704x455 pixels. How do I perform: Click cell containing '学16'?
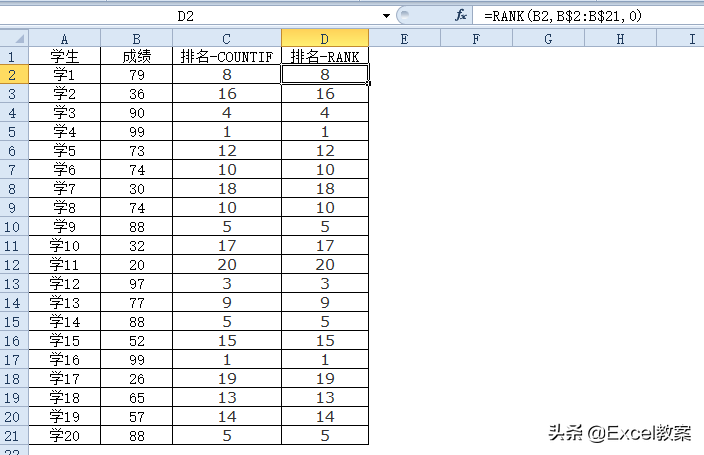[x=65, y=360]
